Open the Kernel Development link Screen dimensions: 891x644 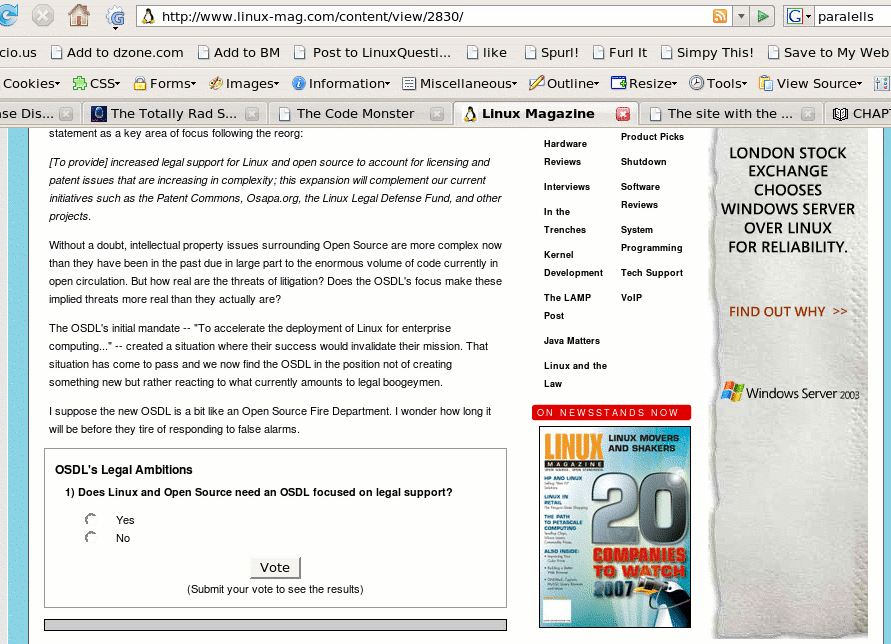573,263
